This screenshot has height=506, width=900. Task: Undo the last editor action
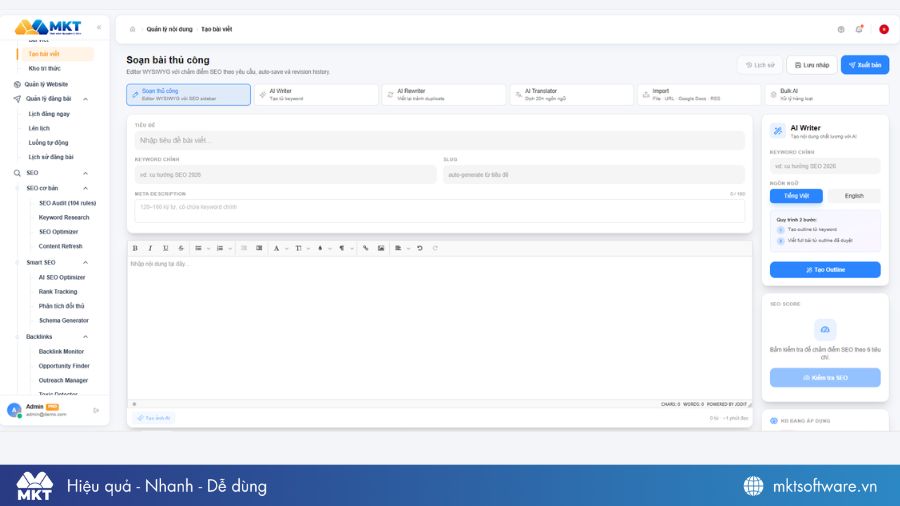pyautogui.click(x=420, y=248)
